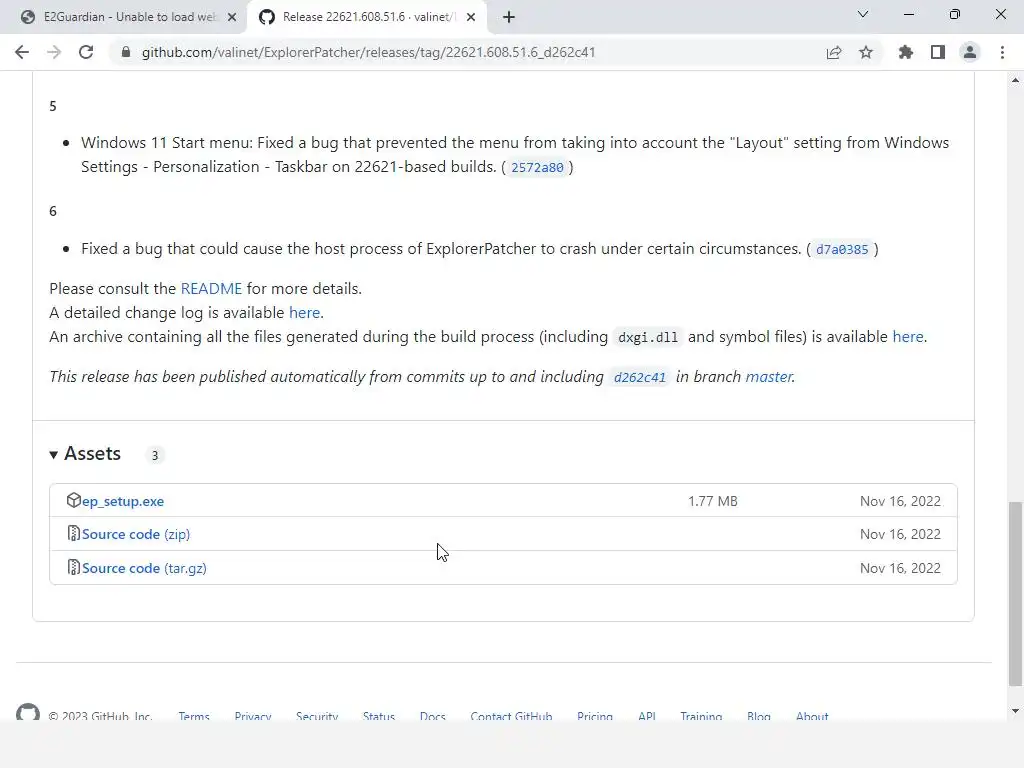Open the Blog footer link
1024x768 pixels.
pyautogui.click(x=759, y=716)
